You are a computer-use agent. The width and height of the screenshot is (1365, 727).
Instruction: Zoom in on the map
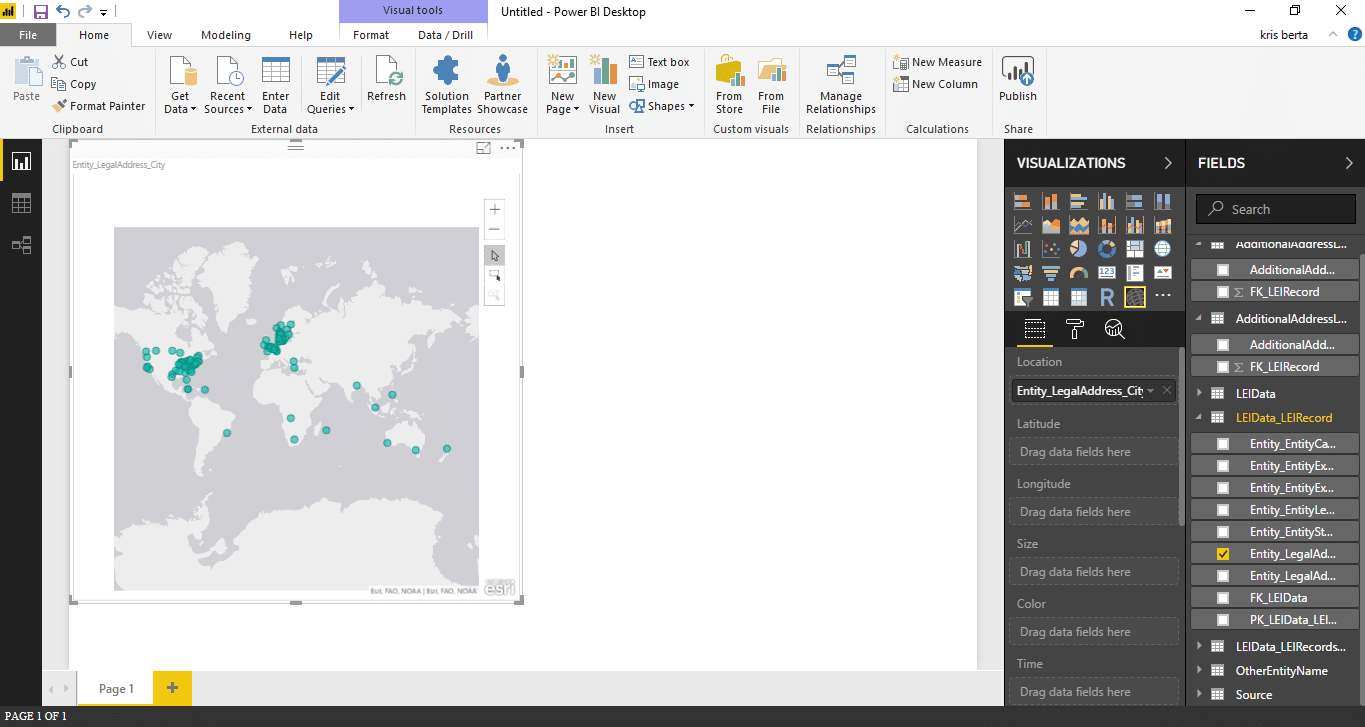point(494,209)
